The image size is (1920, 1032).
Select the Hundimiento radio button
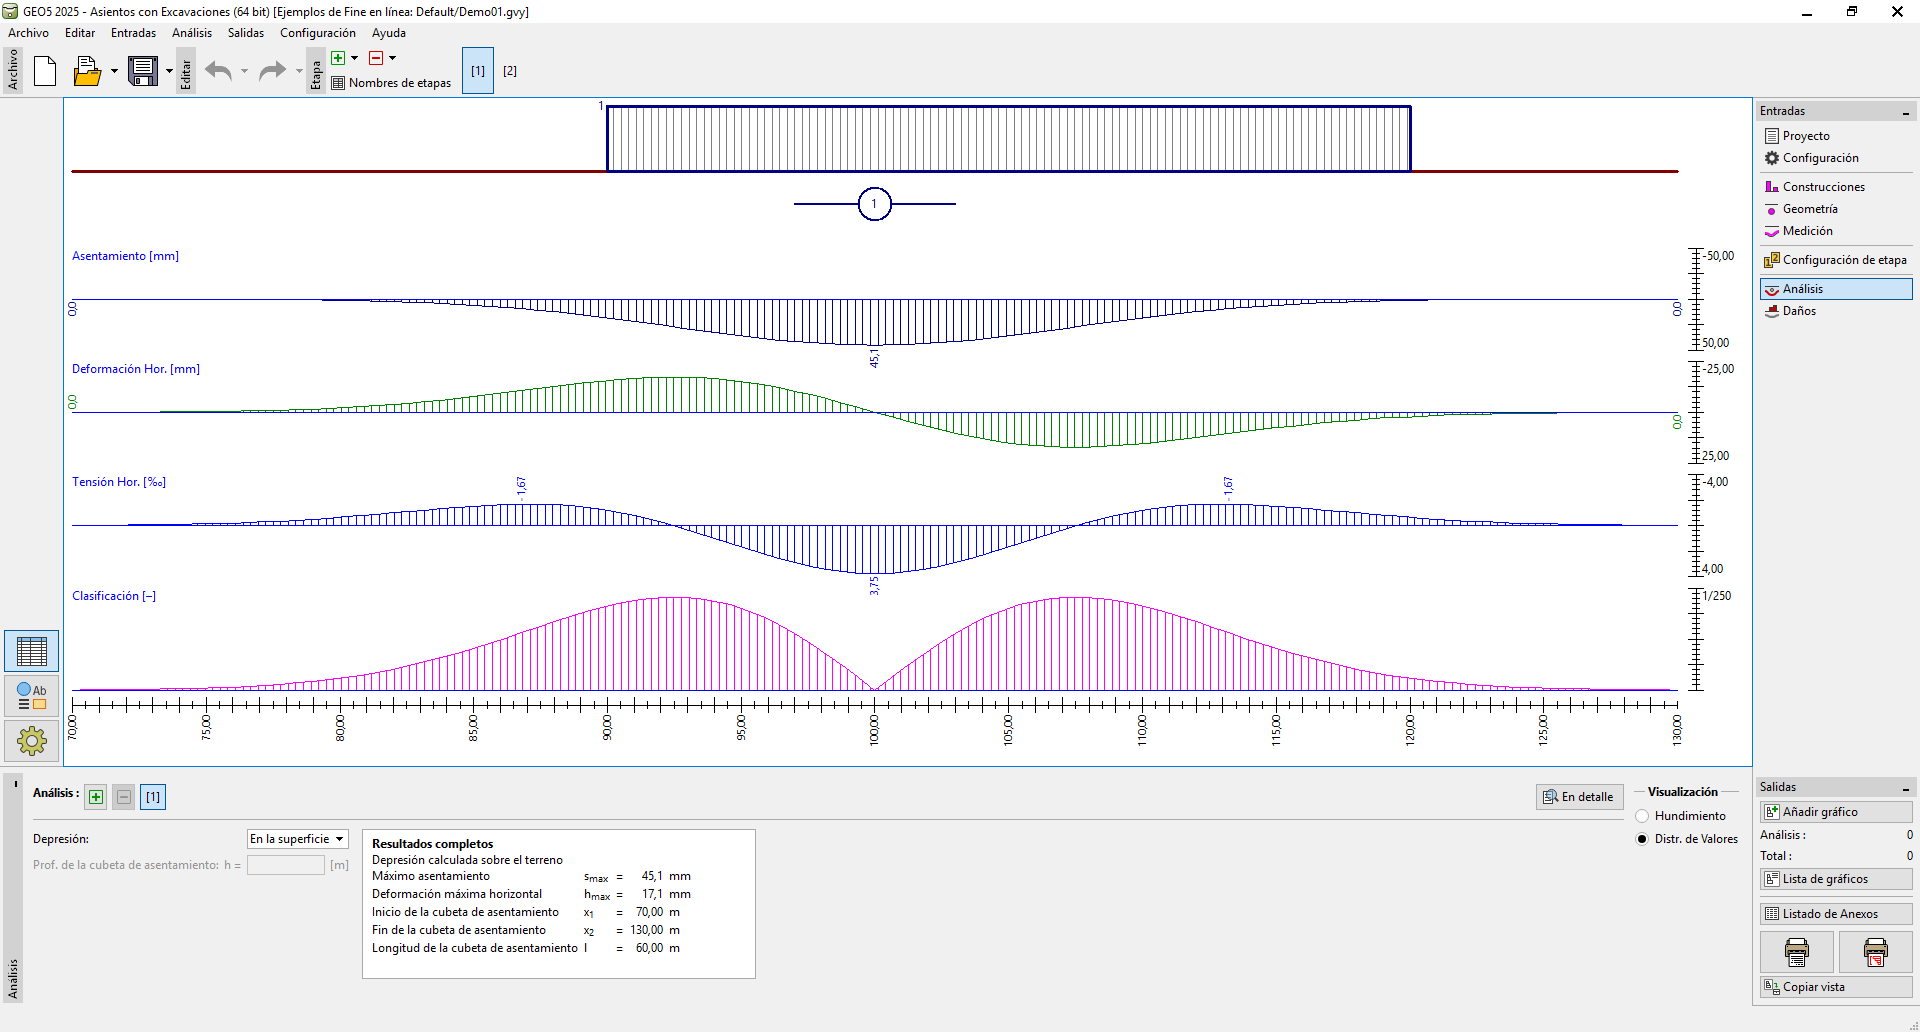point(1642,816)
